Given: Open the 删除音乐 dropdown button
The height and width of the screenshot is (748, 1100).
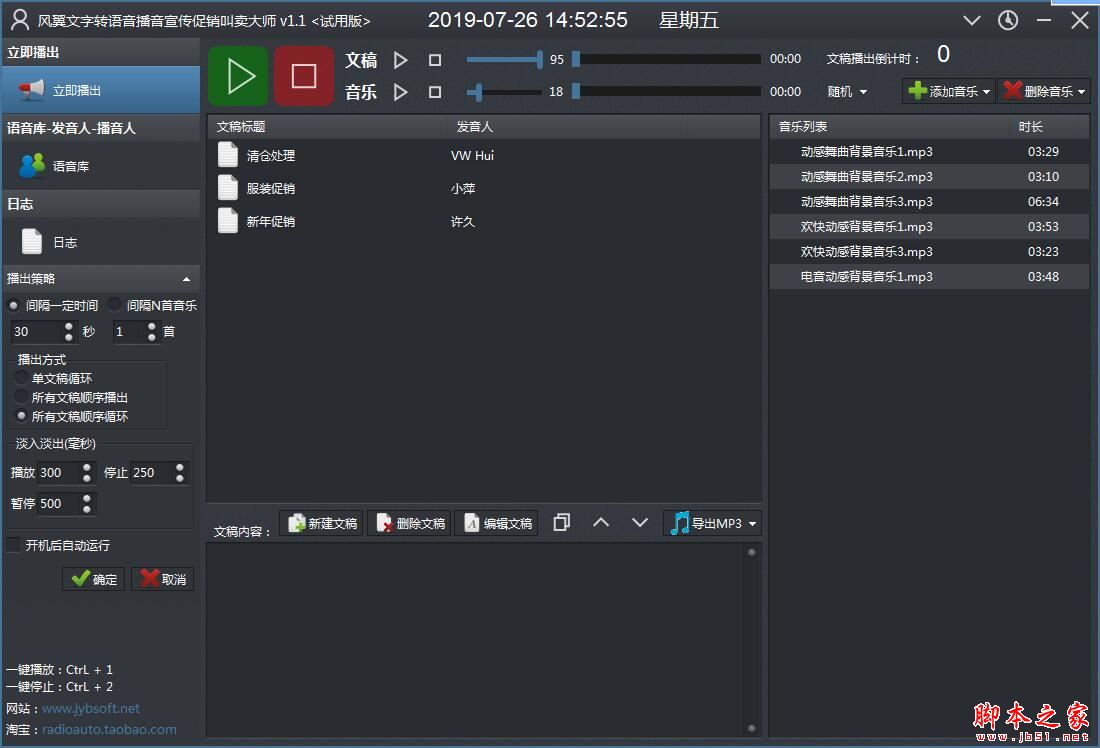Looking at the screenshot, I should pos(1044,91).
